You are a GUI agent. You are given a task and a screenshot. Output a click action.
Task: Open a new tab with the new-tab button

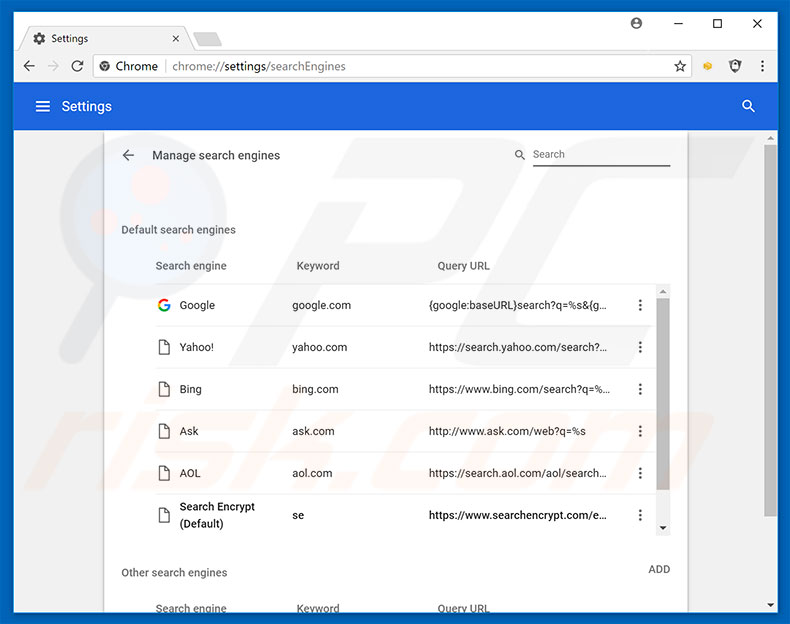[207, 39]
